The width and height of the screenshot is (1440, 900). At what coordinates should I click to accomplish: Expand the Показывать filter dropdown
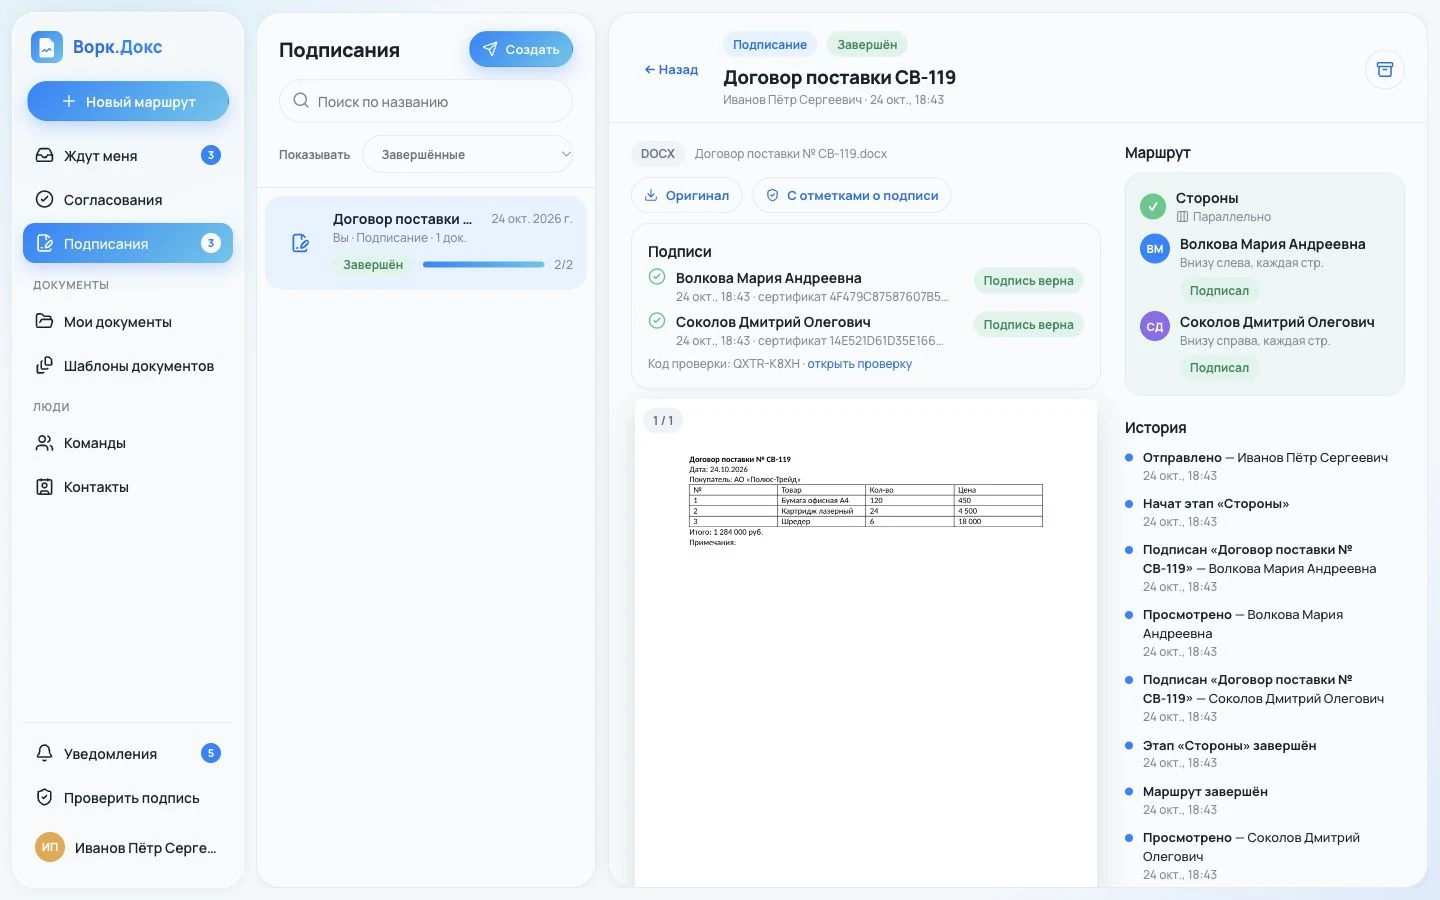468,155
